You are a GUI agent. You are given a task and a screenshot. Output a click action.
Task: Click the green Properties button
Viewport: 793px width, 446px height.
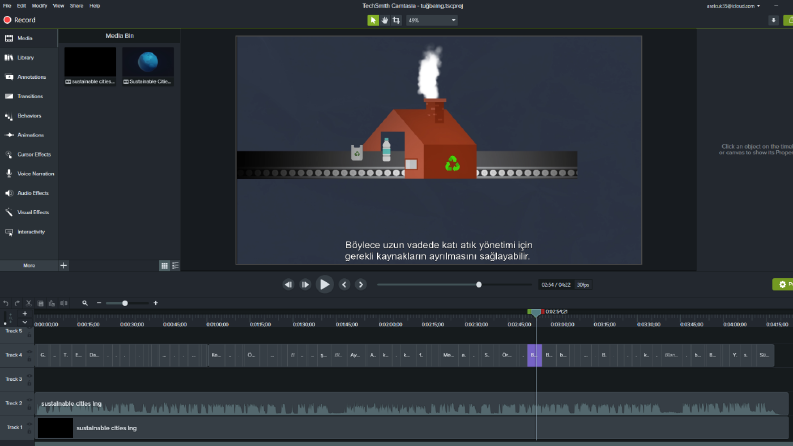pos(783,284)
